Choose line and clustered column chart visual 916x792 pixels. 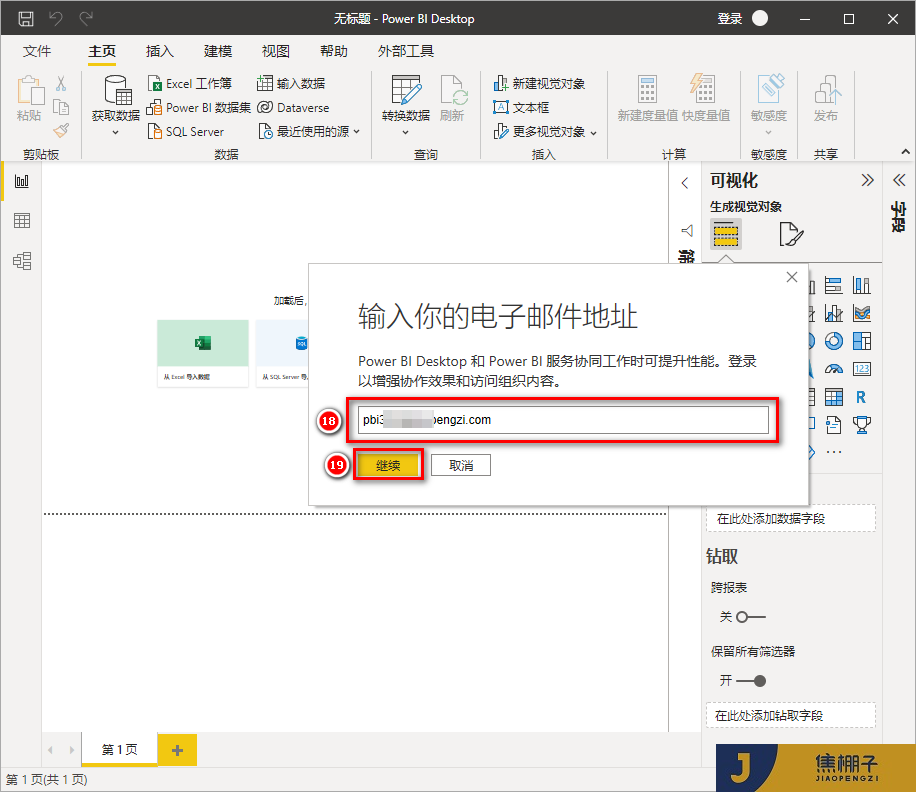(834, 314)
